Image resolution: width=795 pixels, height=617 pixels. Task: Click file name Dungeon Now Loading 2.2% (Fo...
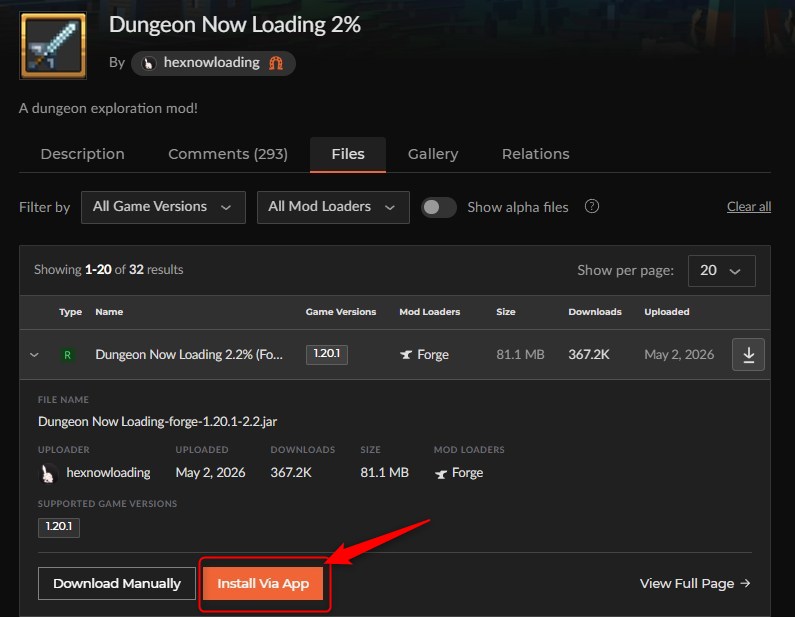[x=189, y=354]
